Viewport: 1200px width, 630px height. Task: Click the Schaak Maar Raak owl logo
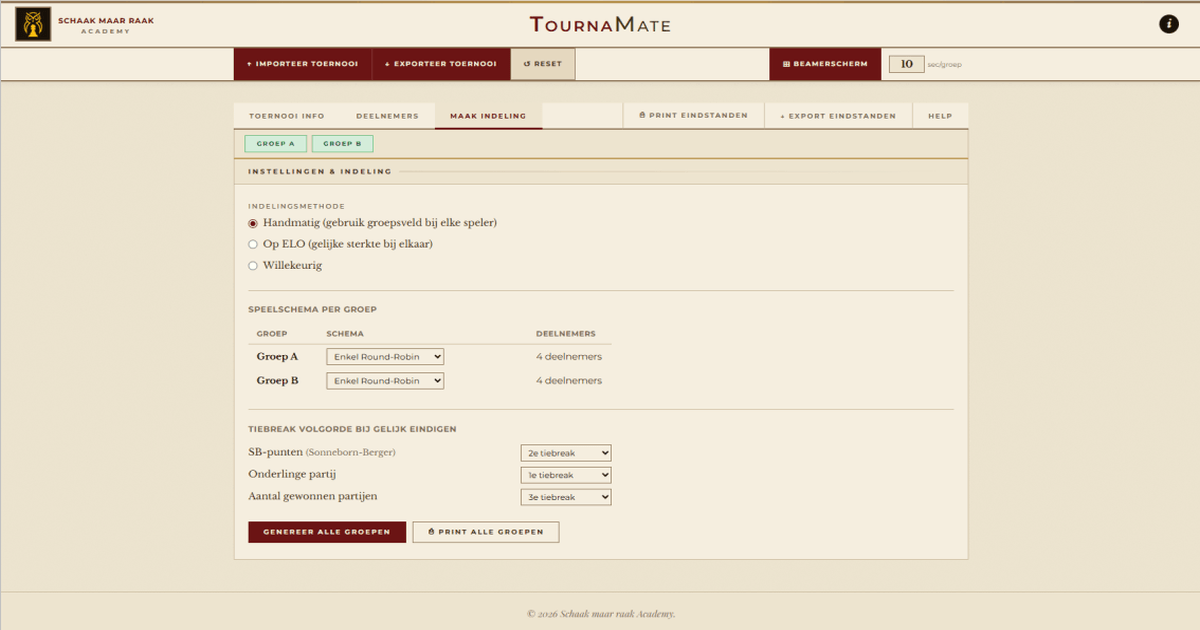[33, 24]
